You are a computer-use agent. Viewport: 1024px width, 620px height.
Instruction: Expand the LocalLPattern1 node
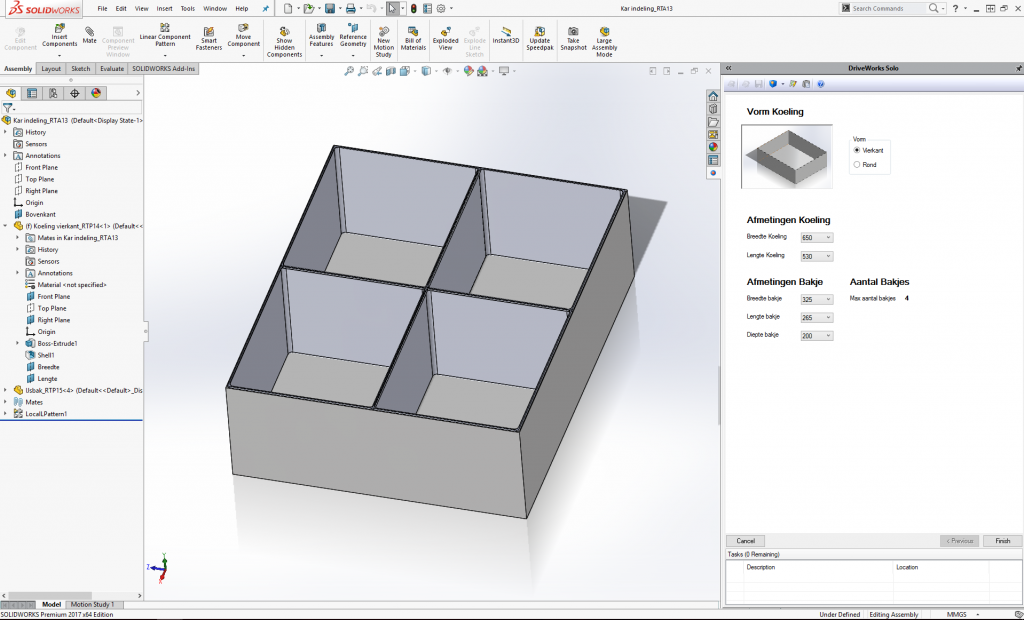pos(5,414)
